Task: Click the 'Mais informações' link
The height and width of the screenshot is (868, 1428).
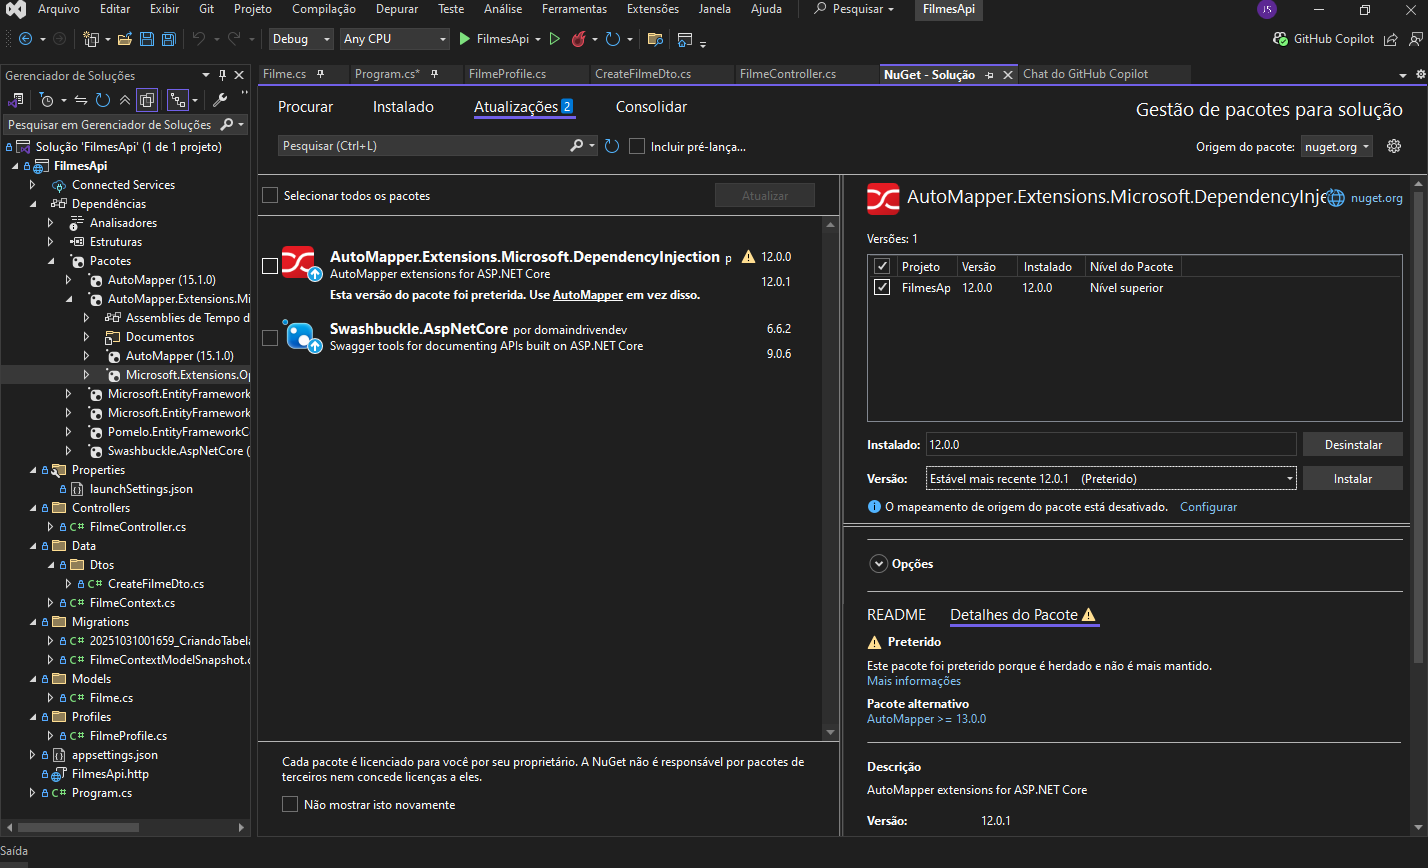Action: click(913, 681)
